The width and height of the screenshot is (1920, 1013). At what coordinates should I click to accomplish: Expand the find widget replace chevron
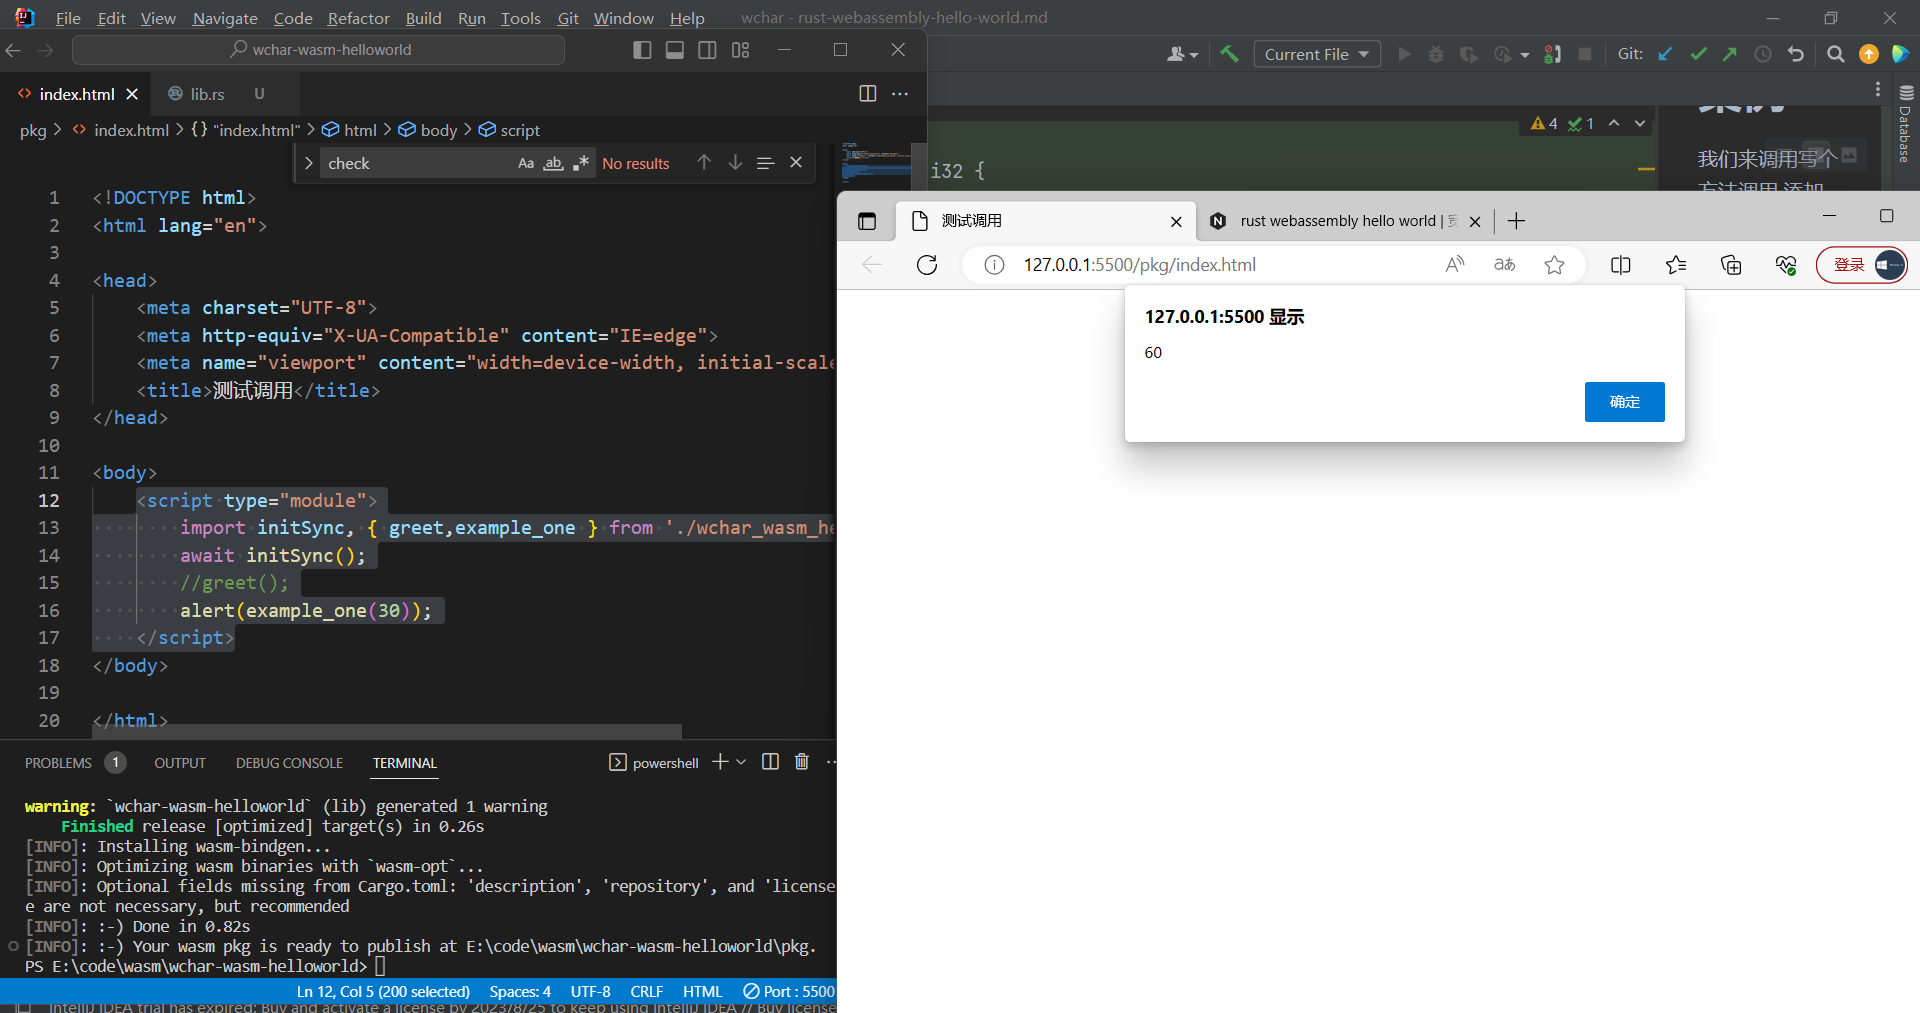pyautogui.click(x=309, y=163)
